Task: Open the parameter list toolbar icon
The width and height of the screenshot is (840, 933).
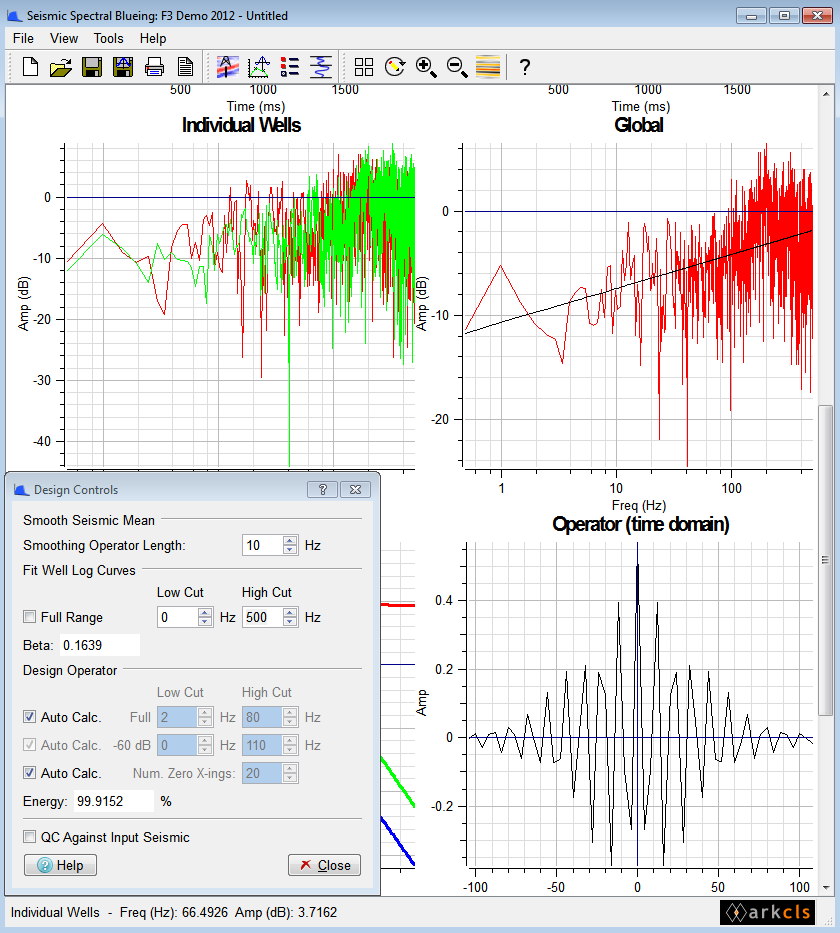Action: click(x=290, y=67)
